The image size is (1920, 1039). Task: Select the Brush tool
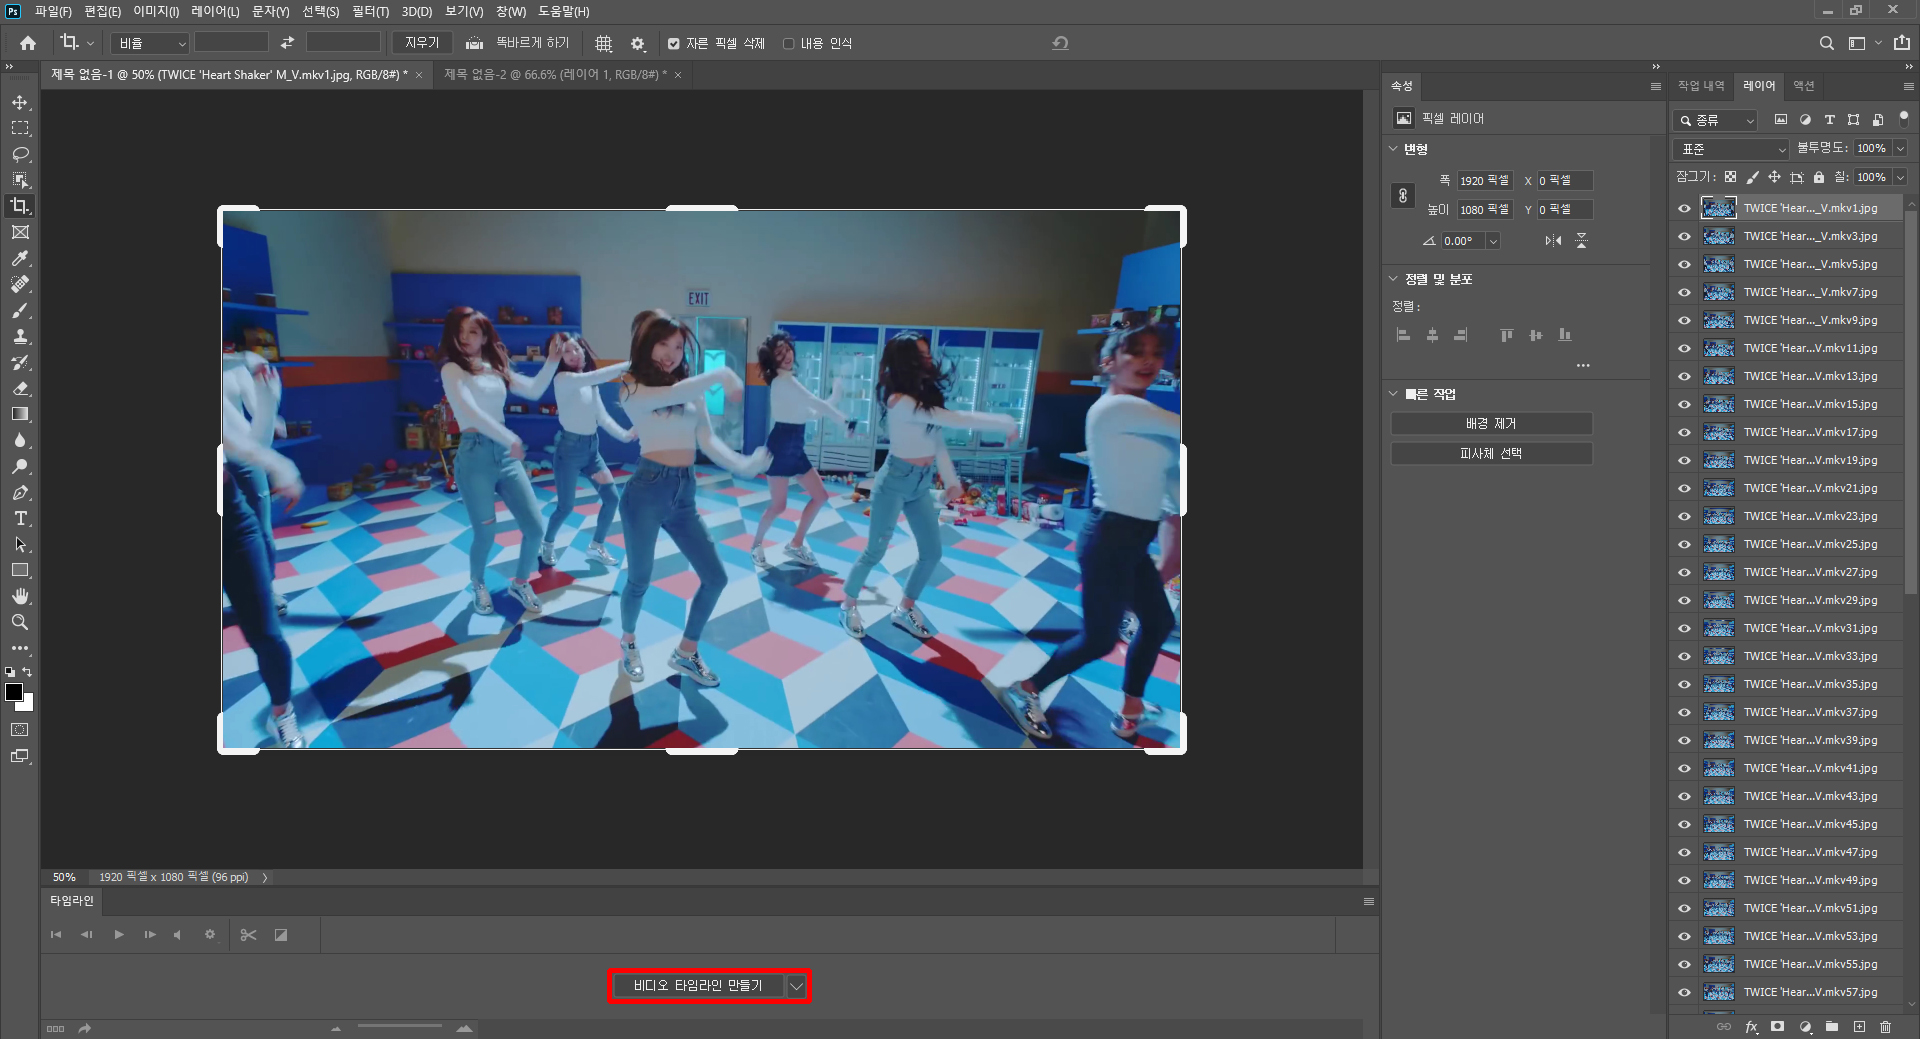click(20, 310)
